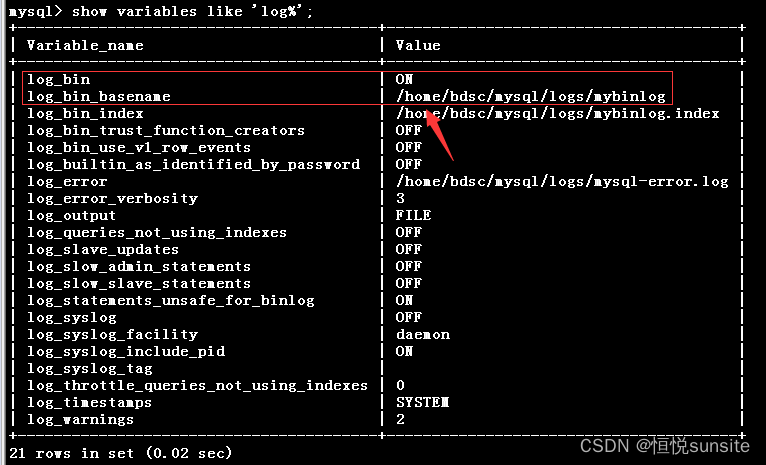Click the Variable_name column header
The height and width of the screenshot is (465, 766).
[x=85, y=45]
